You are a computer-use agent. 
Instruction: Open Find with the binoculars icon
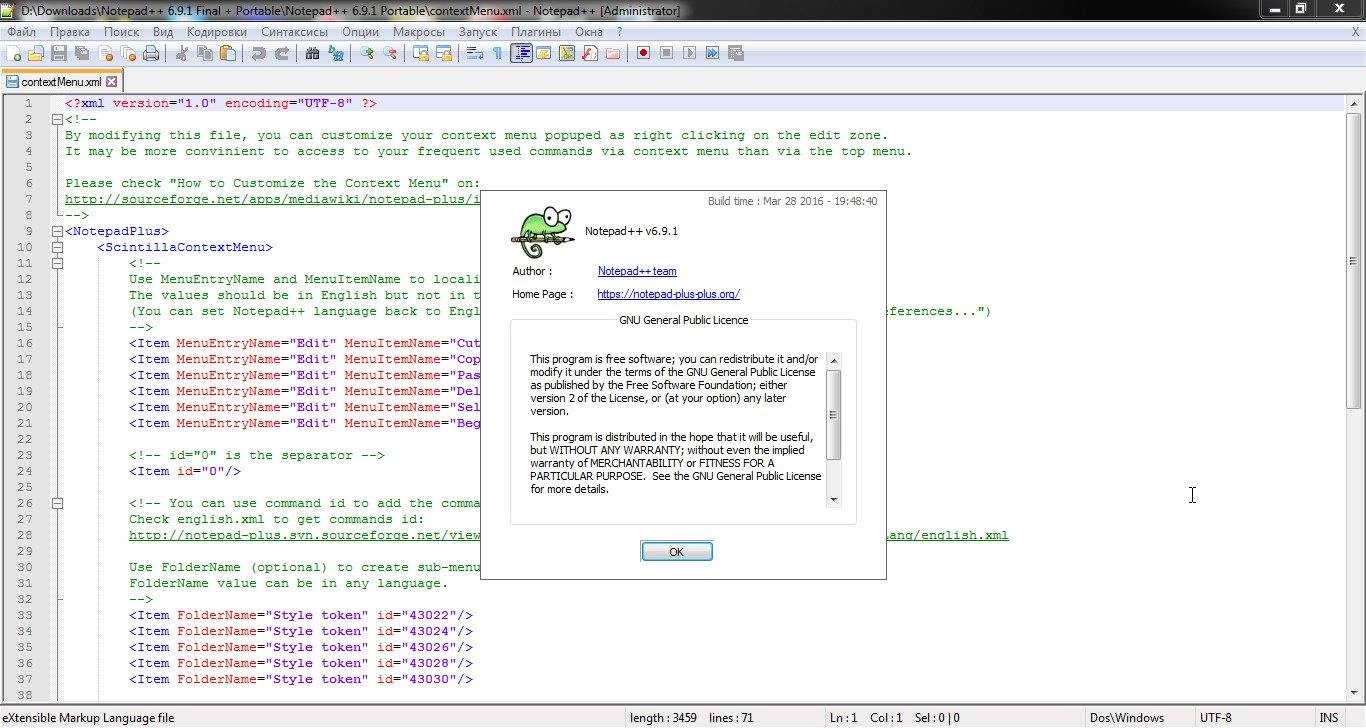312,53
